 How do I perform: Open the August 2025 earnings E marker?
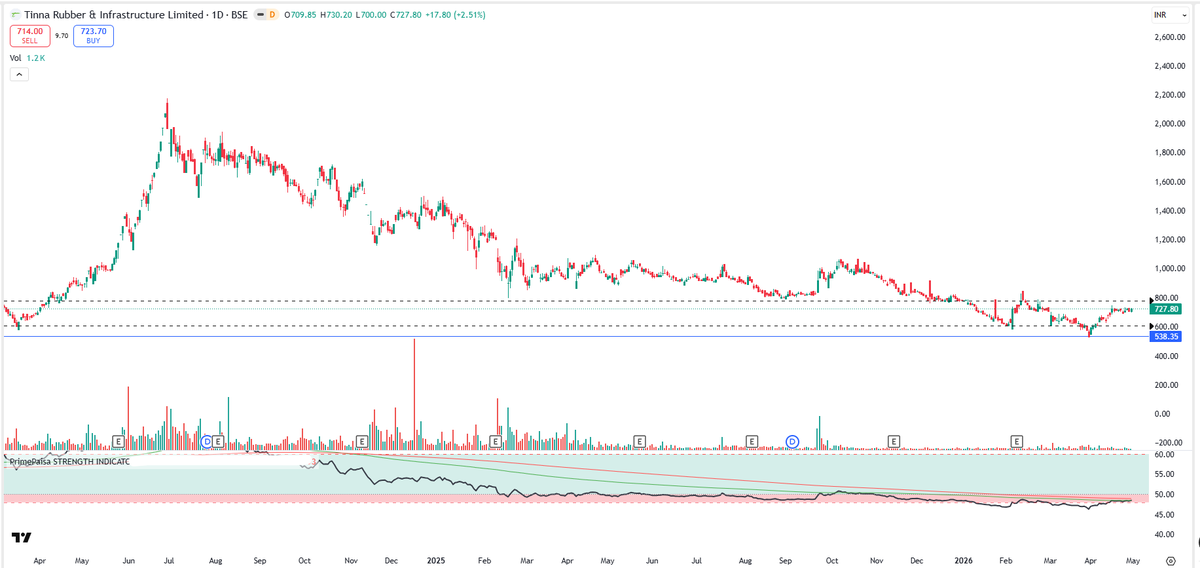pyautogui.click(x=751, y=440)
